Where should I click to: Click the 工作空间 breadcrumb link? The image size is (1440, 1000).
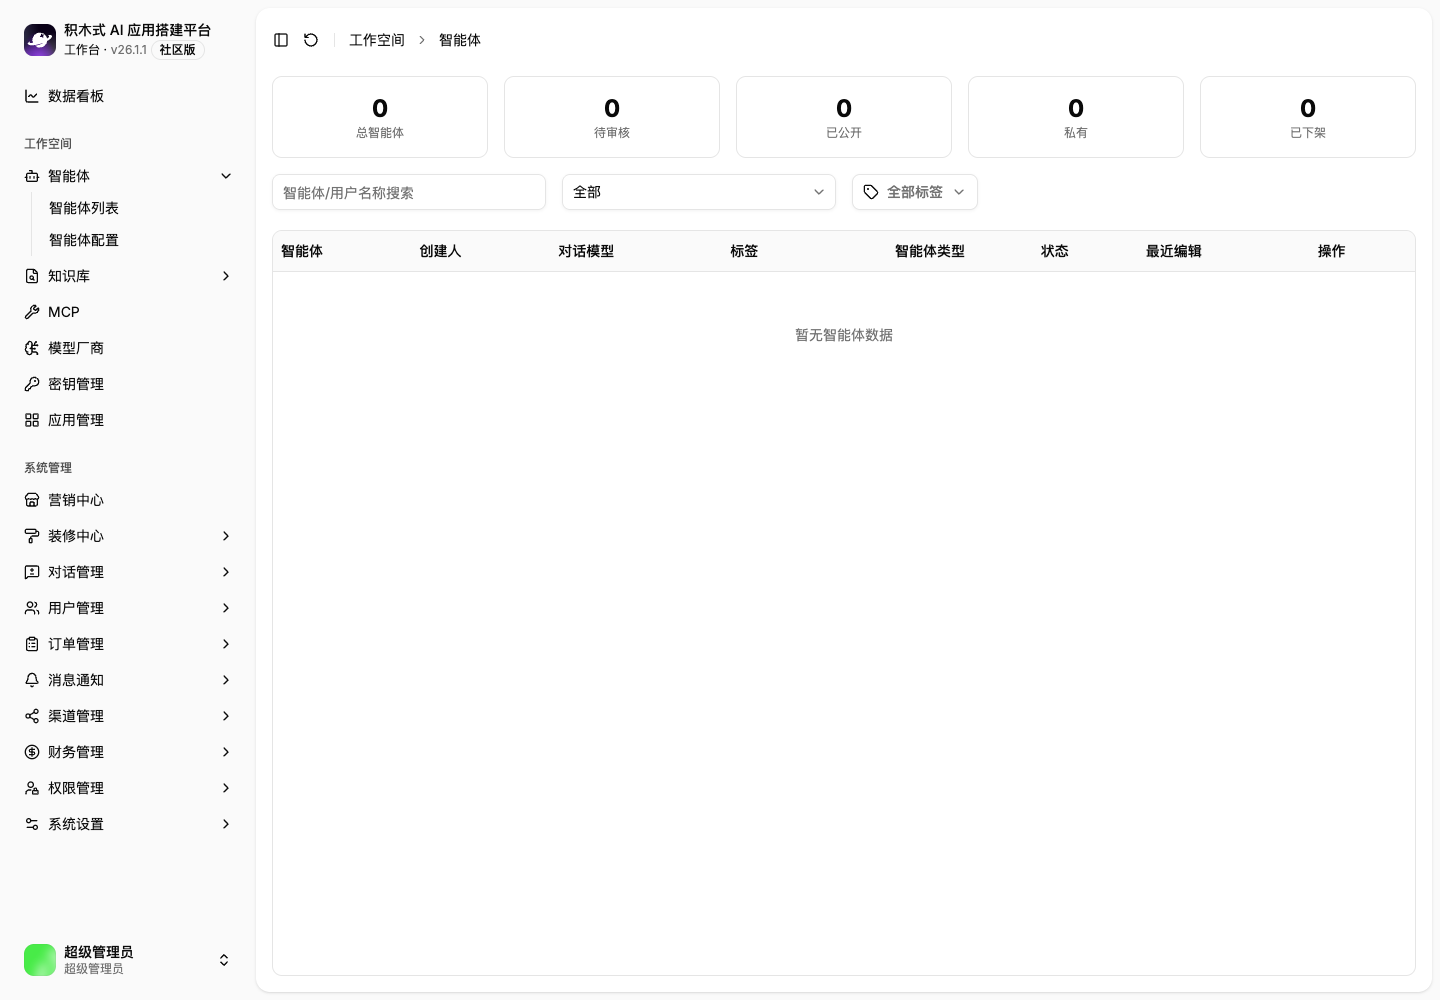(377, 40)
